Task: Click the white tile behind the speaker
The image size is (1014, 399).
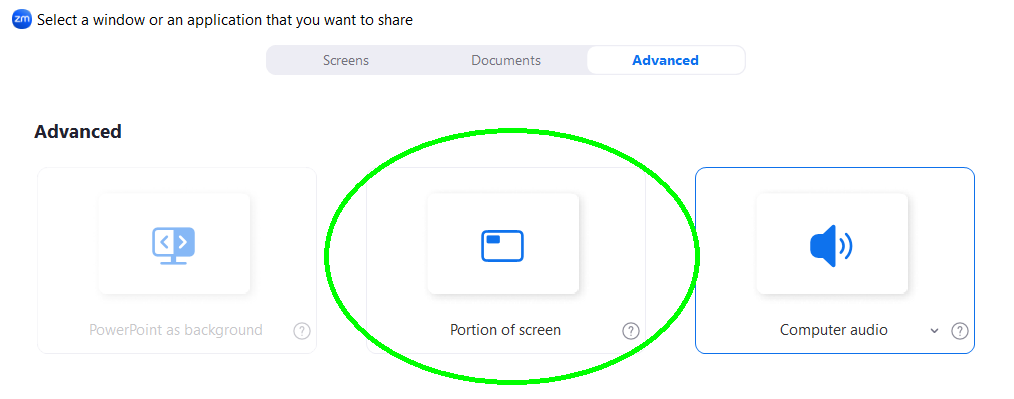Action: 832,244
